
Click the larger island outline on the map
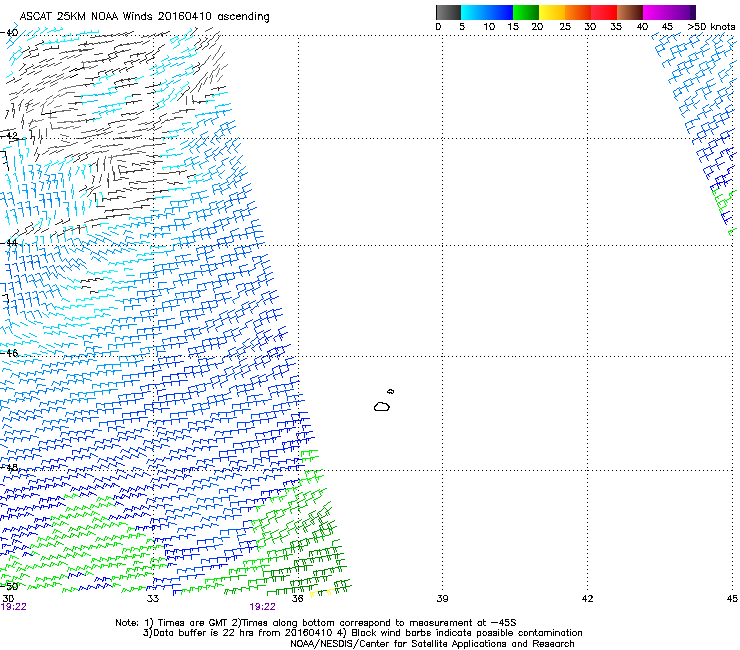tap(382, 406)
